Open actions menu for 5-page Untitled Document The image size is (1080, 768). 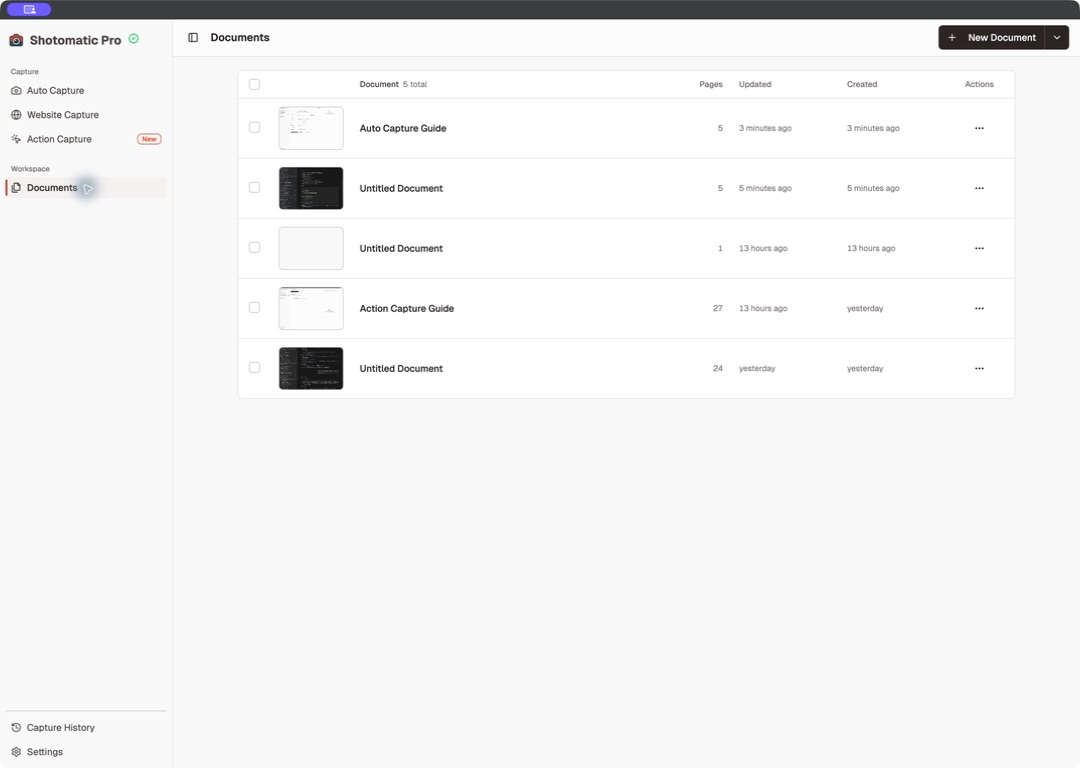[979, 188]
